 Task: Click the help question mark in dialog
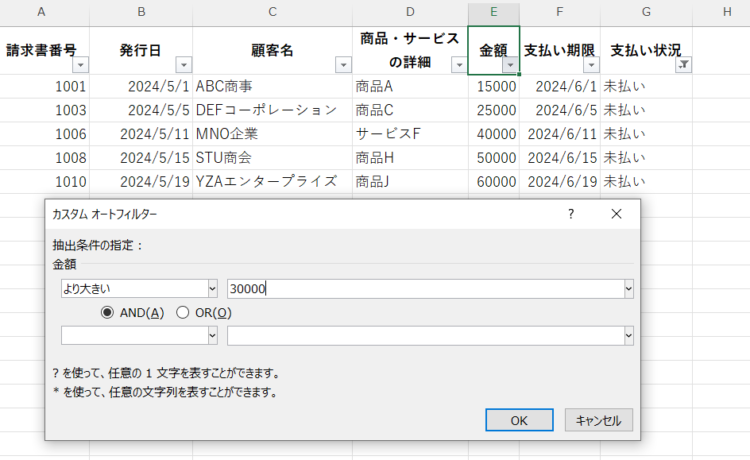tap(571, 214)
